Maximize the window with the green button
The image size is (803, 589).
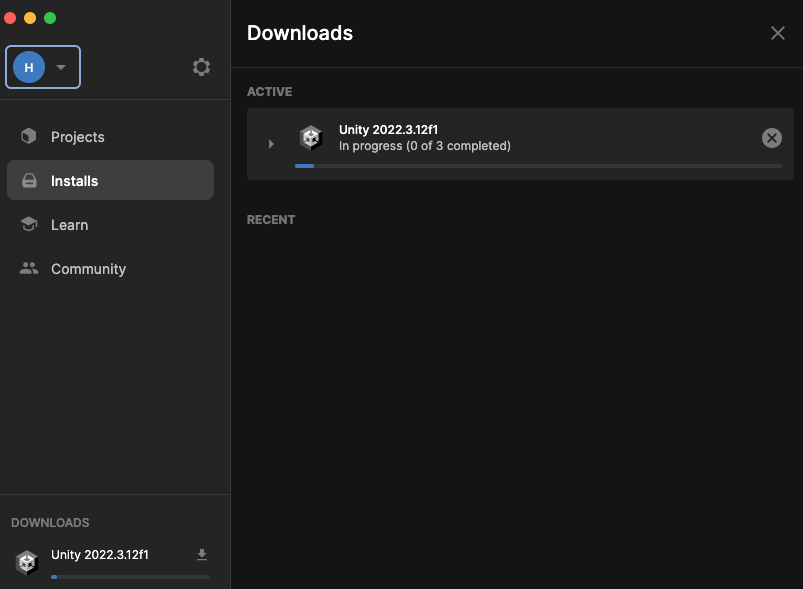click(50, 18)
